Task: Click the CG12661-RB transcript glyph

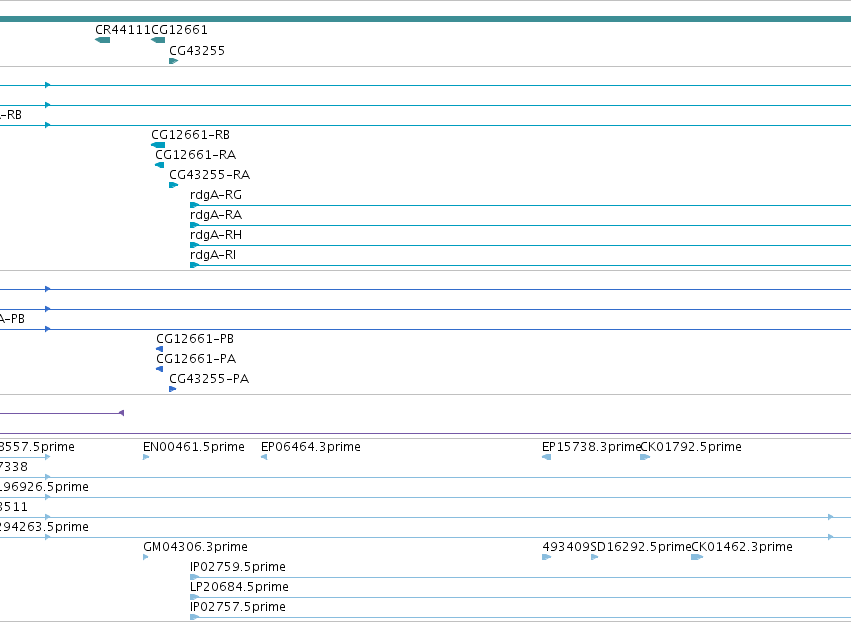Action: 158,145
